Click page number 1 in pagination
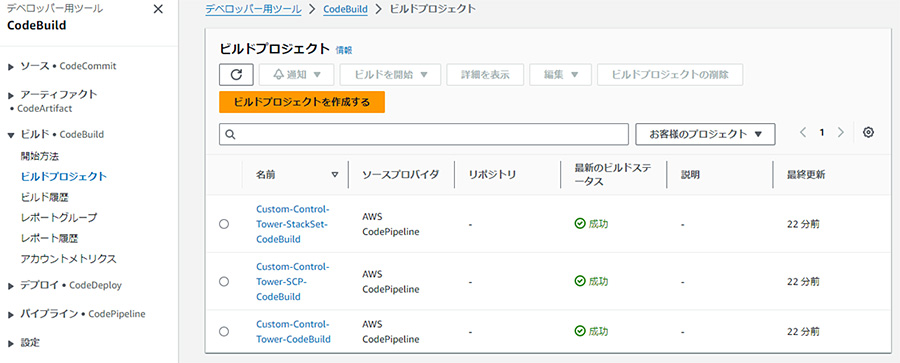Viewport: 900px width, 363px height. [x=822, y=133]
